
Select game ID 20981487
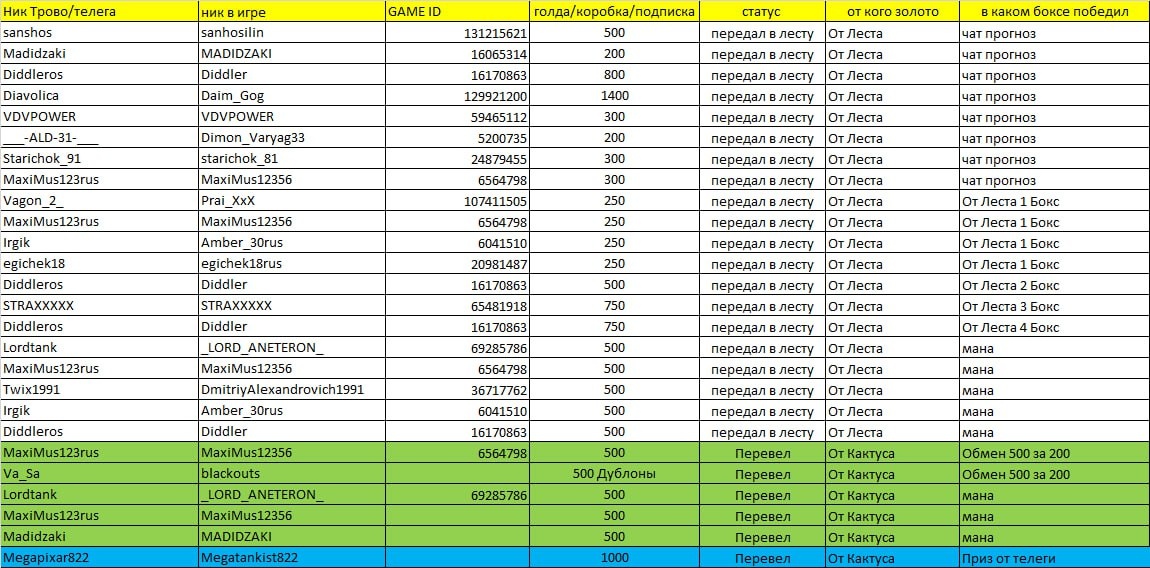[458, 263]
